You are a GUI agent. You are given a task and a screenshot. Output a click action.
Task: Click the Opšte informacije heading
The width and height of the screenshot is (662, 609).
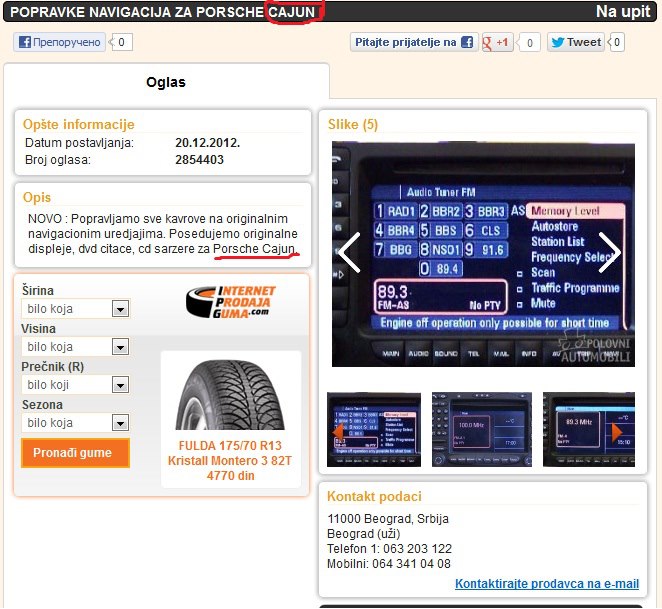point(79,124)
